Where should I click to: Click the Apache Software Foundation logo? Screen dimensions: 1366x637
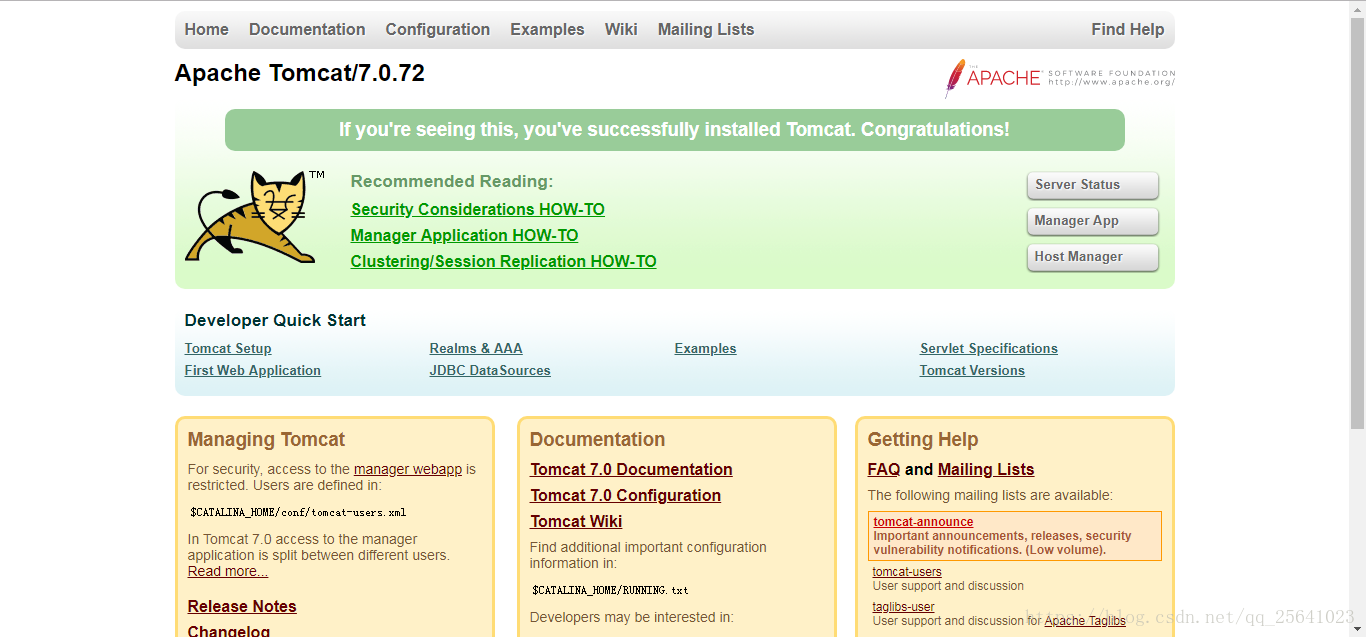coord(1059,78)
